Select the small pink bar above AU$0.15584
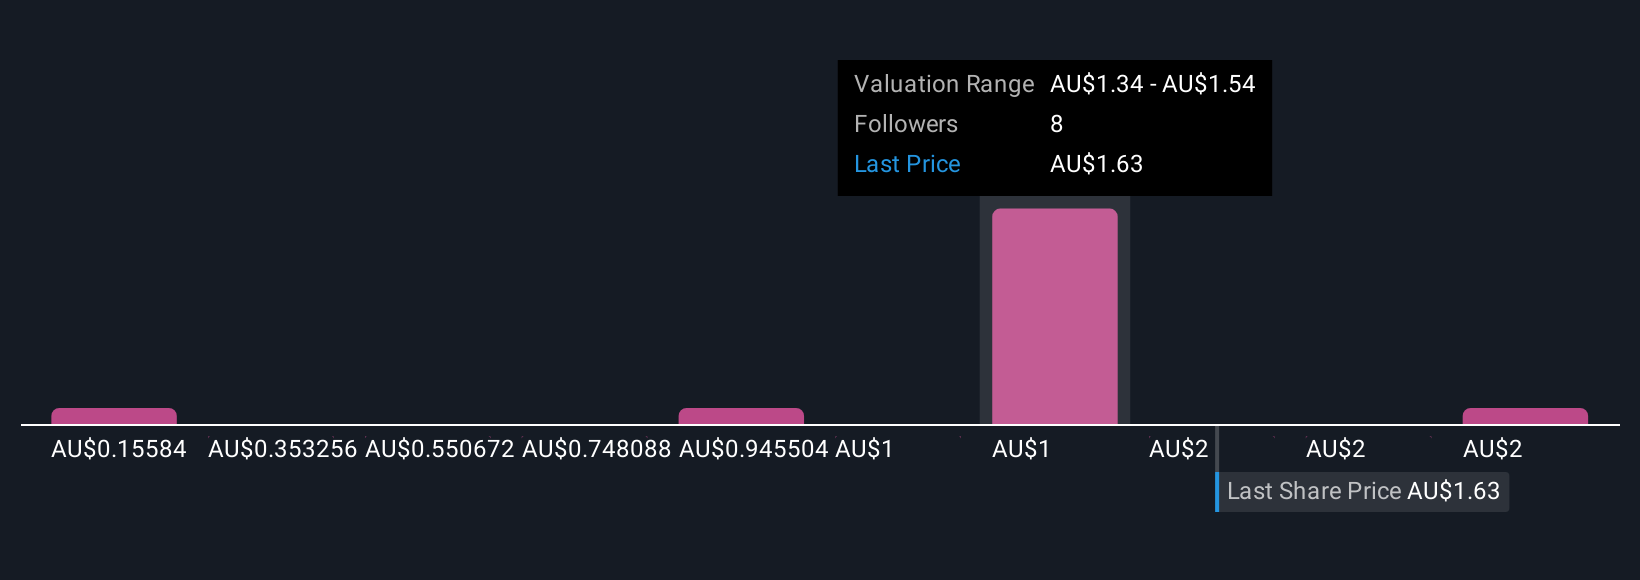 (x=114, y=416)
